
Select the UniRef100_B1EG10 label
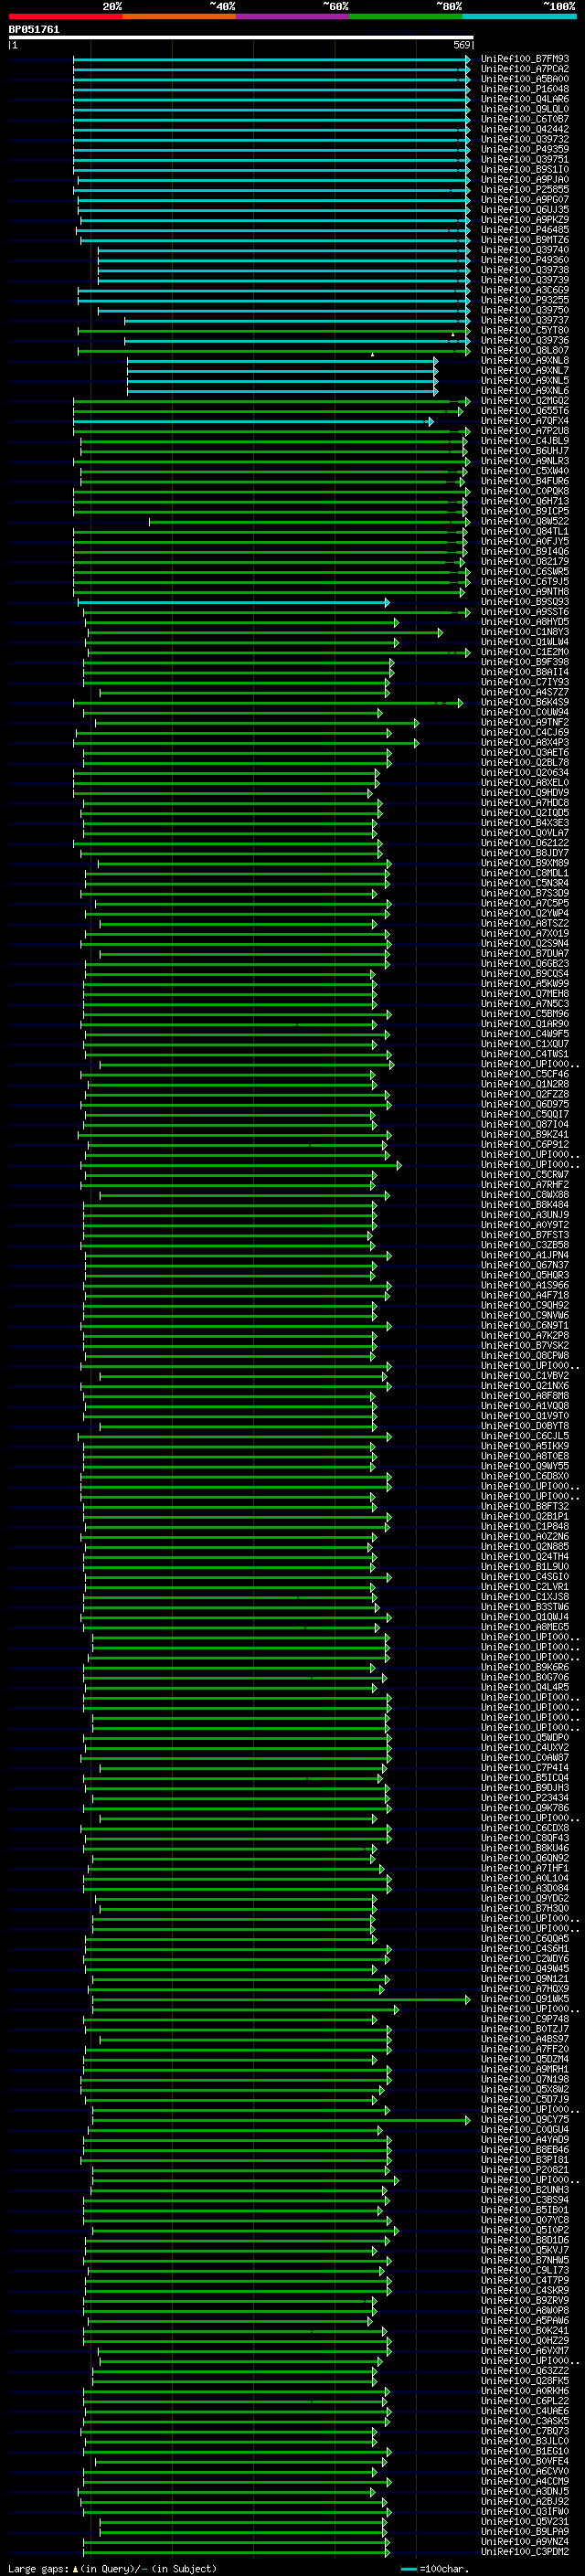[525, 2451]
